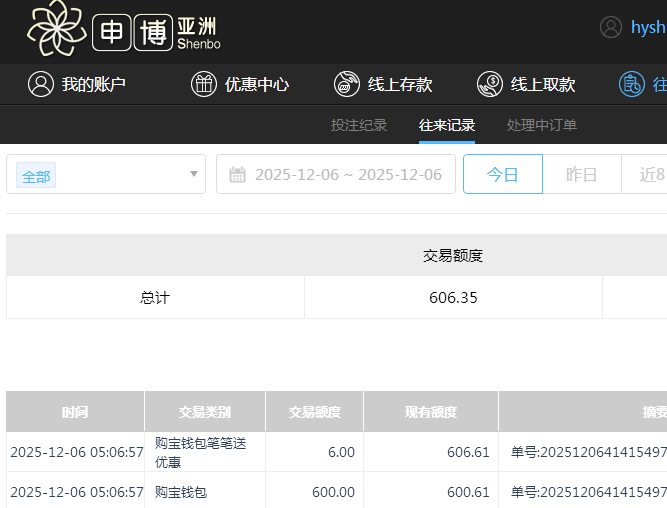Click timestamp in 购宝钱包笔笔送优惠 row
Image resolution: width=667 pixels, height=508 pixels.
(77, 452)
